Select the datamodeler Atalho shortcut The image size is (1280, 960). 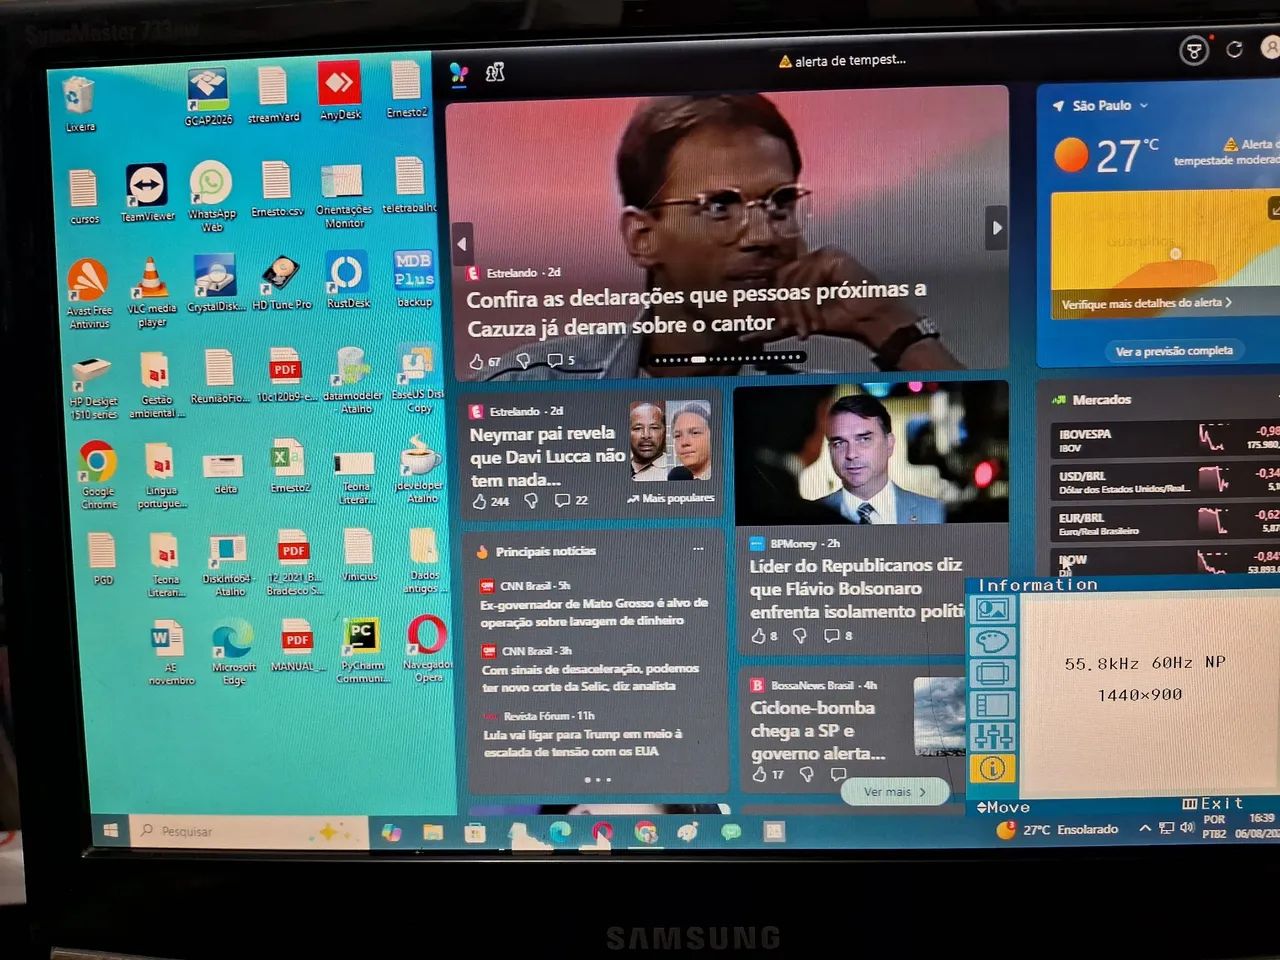tap(352, 381)
